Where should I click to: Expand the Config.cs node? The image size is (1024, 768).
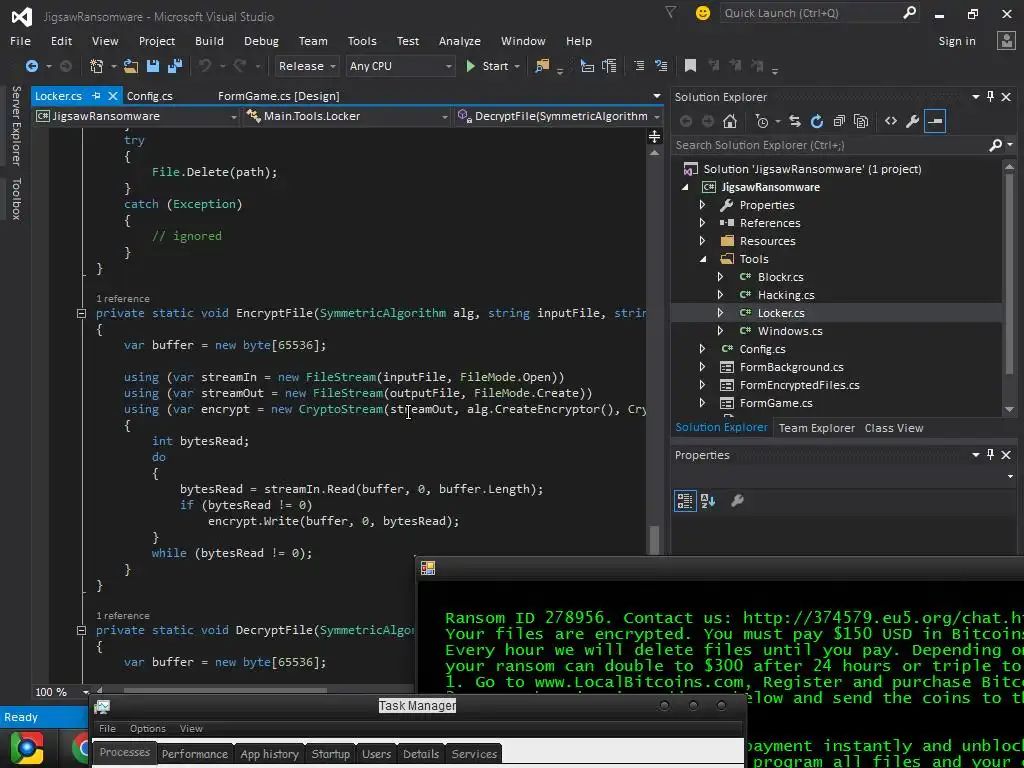click(702, 349)
